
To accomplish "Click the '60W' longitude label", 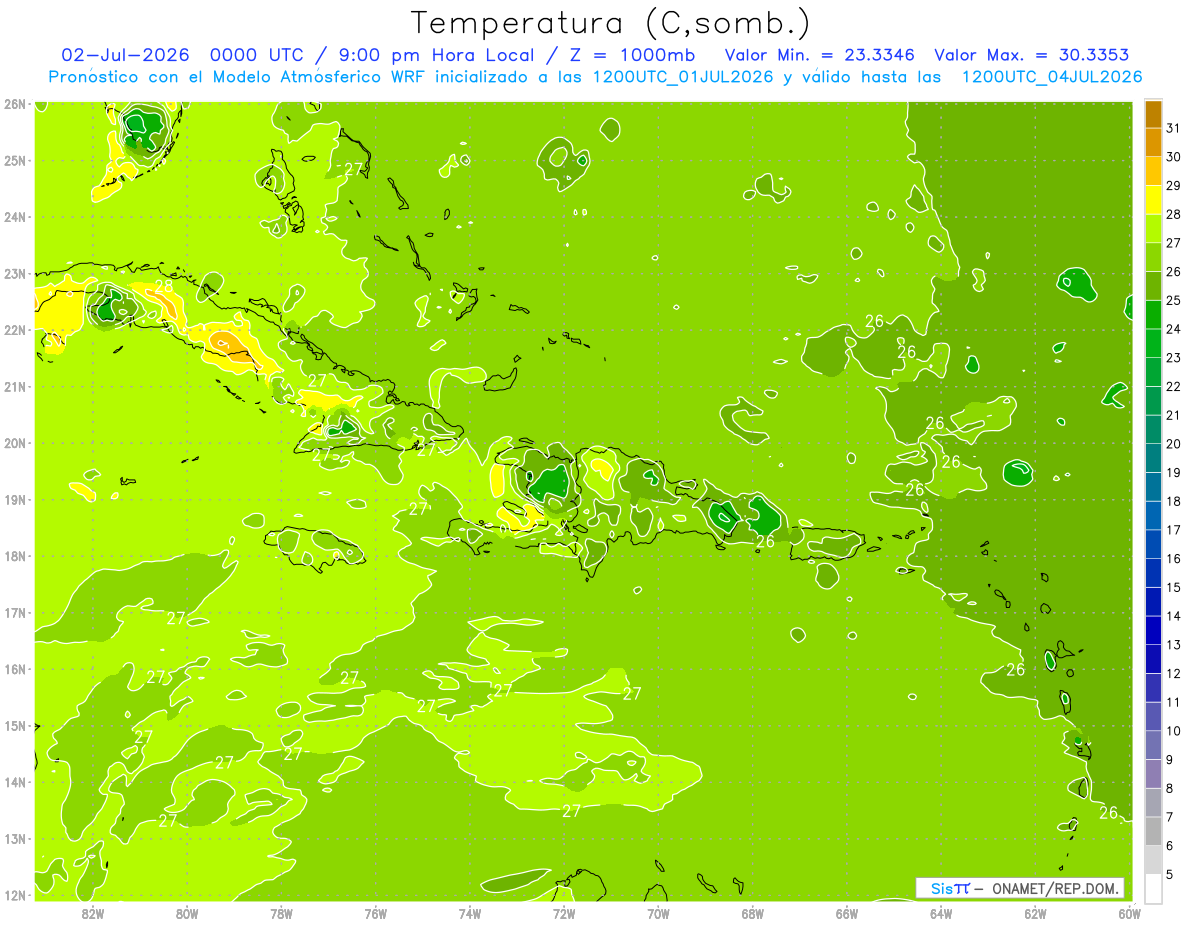I will [x=1129, y=913].
